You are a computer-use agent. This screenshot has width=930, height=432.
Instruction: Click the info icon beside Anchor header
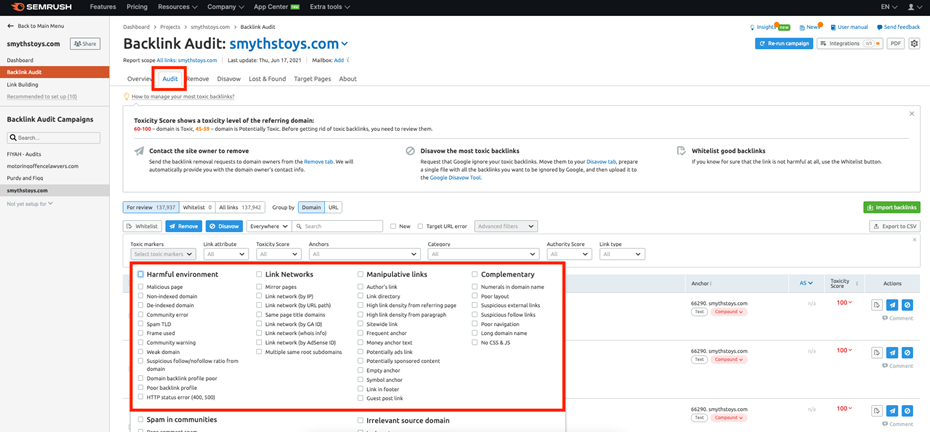[711, 284]
